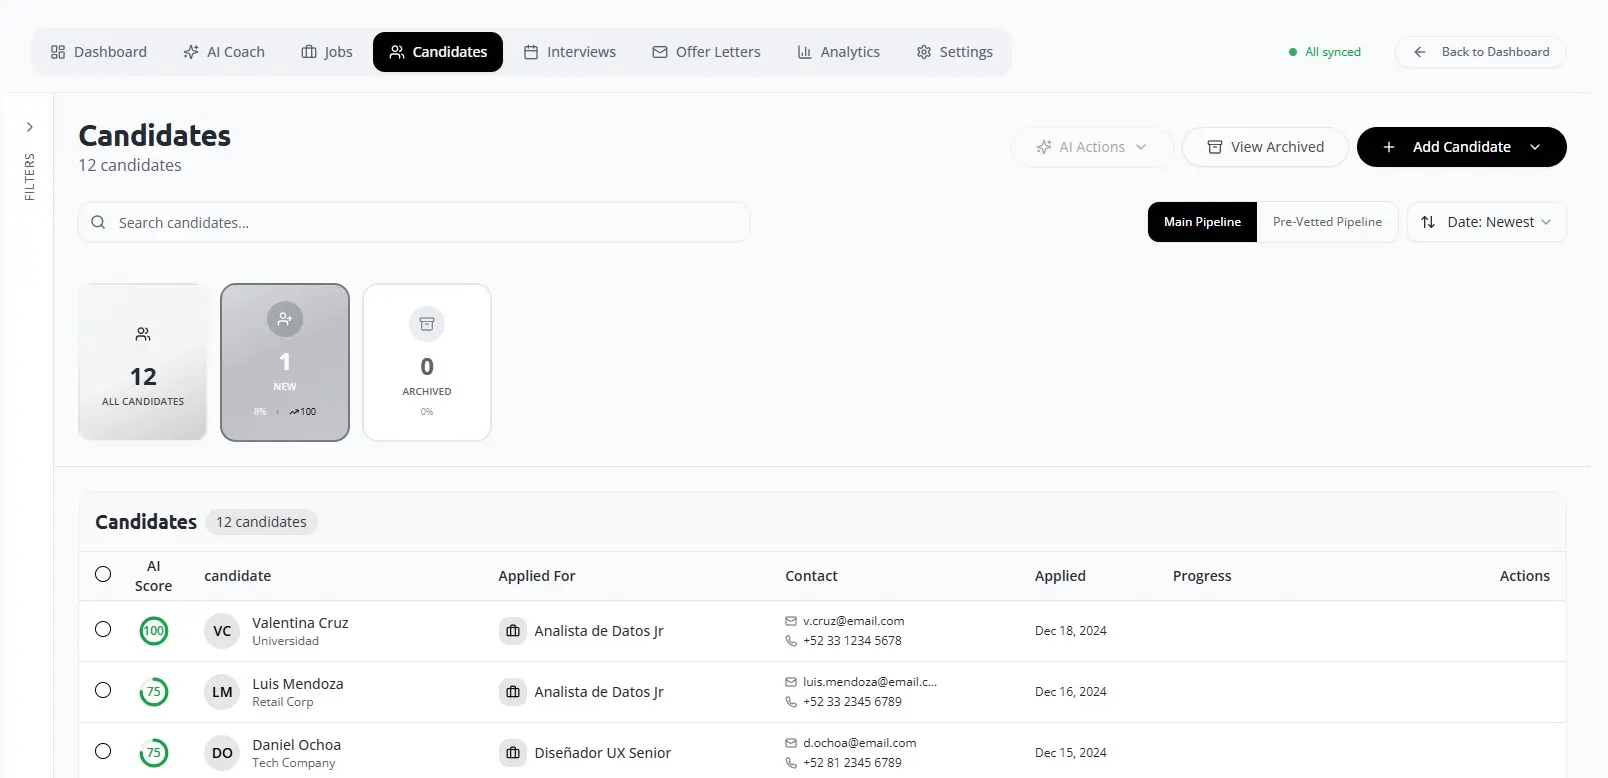Click the briefcase icon in Valentina Cruz's row

[513, 631]
